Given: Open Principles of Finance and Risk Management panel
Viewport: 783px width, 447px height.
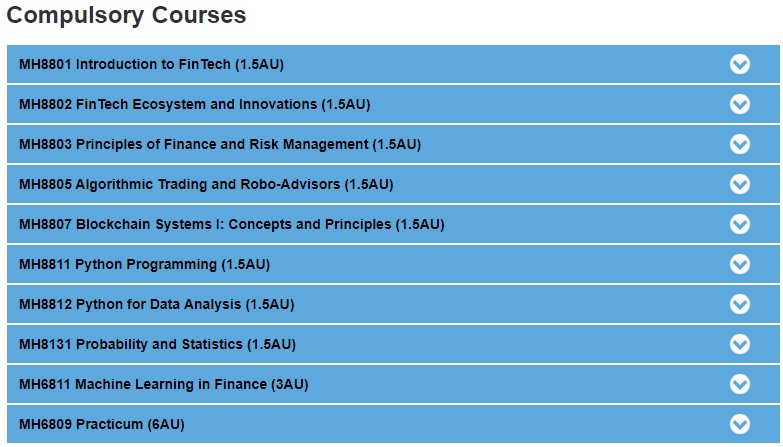Looking at the screenshot, I should 220,145.
